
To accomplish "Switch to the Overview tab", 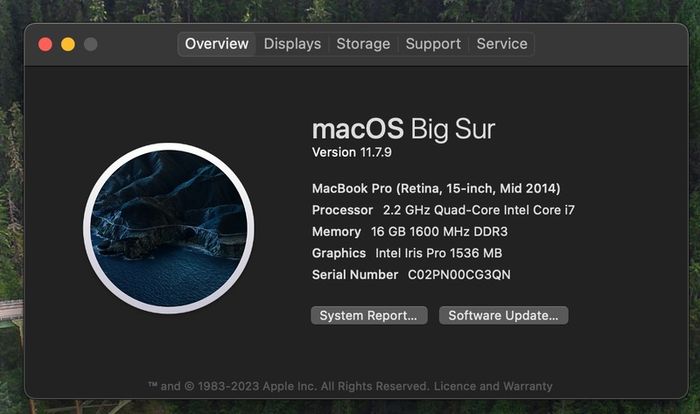I will coord(217,44).
